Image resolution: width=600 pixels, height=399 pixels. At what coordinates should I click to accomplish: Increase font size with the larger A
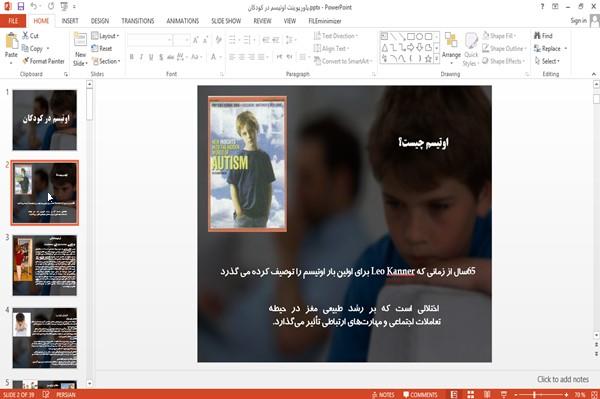[x=196, y=39]
